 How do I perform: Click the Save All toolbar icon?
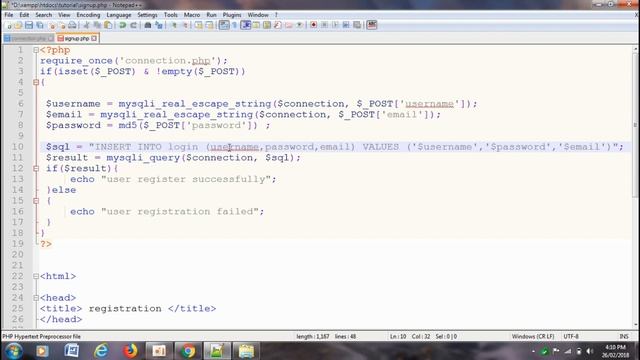(40, 25)
